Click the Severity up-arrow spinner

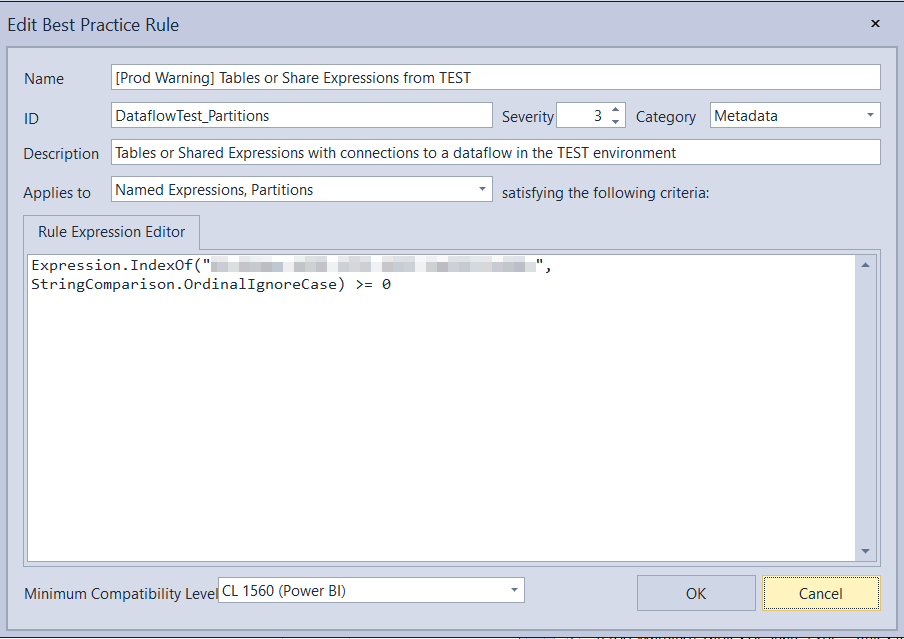617,110
